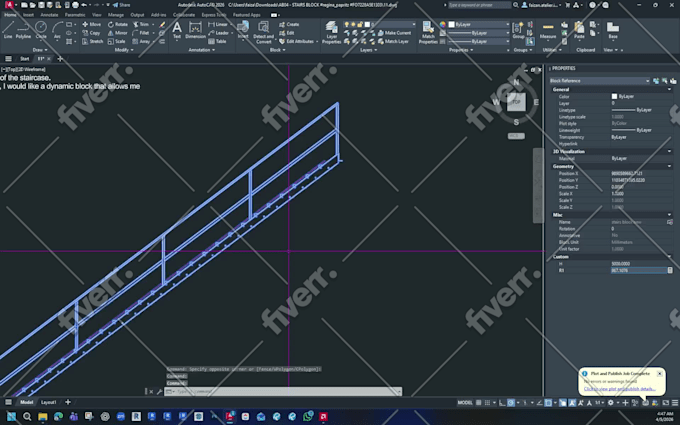Expand the Layers panel flyout

coord(369,50)
